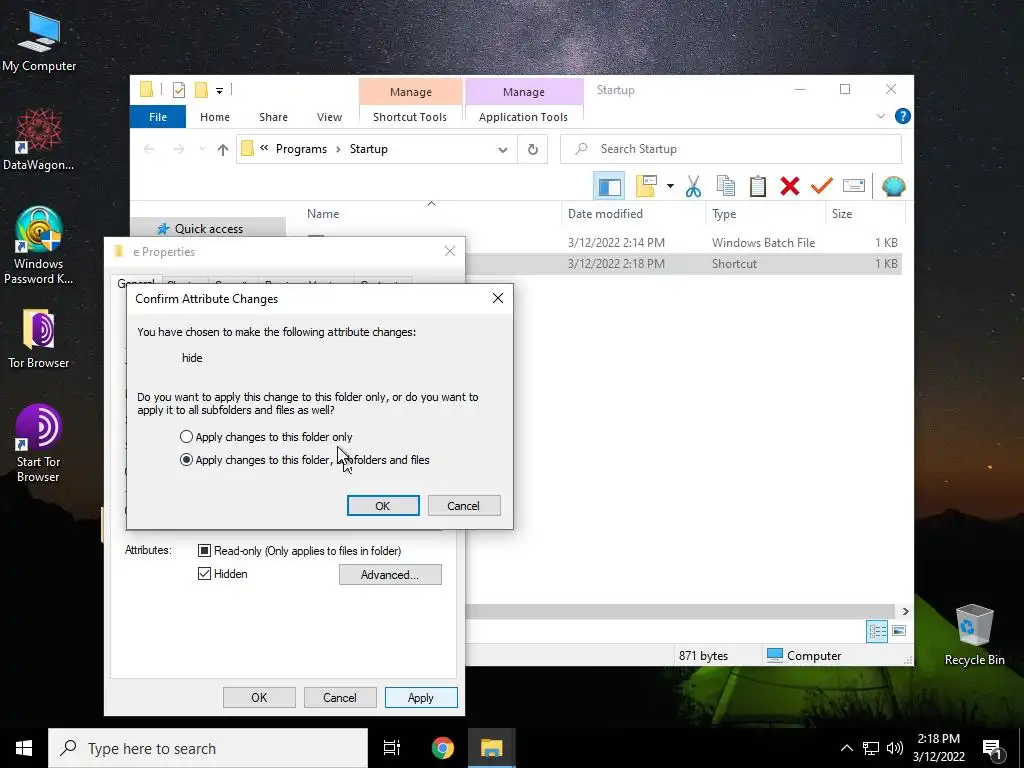Image resolution: width=1024 pixels, height=768 pixels.
Task: Click Cancel in the Properties dialog
Action: pos(340,697)
